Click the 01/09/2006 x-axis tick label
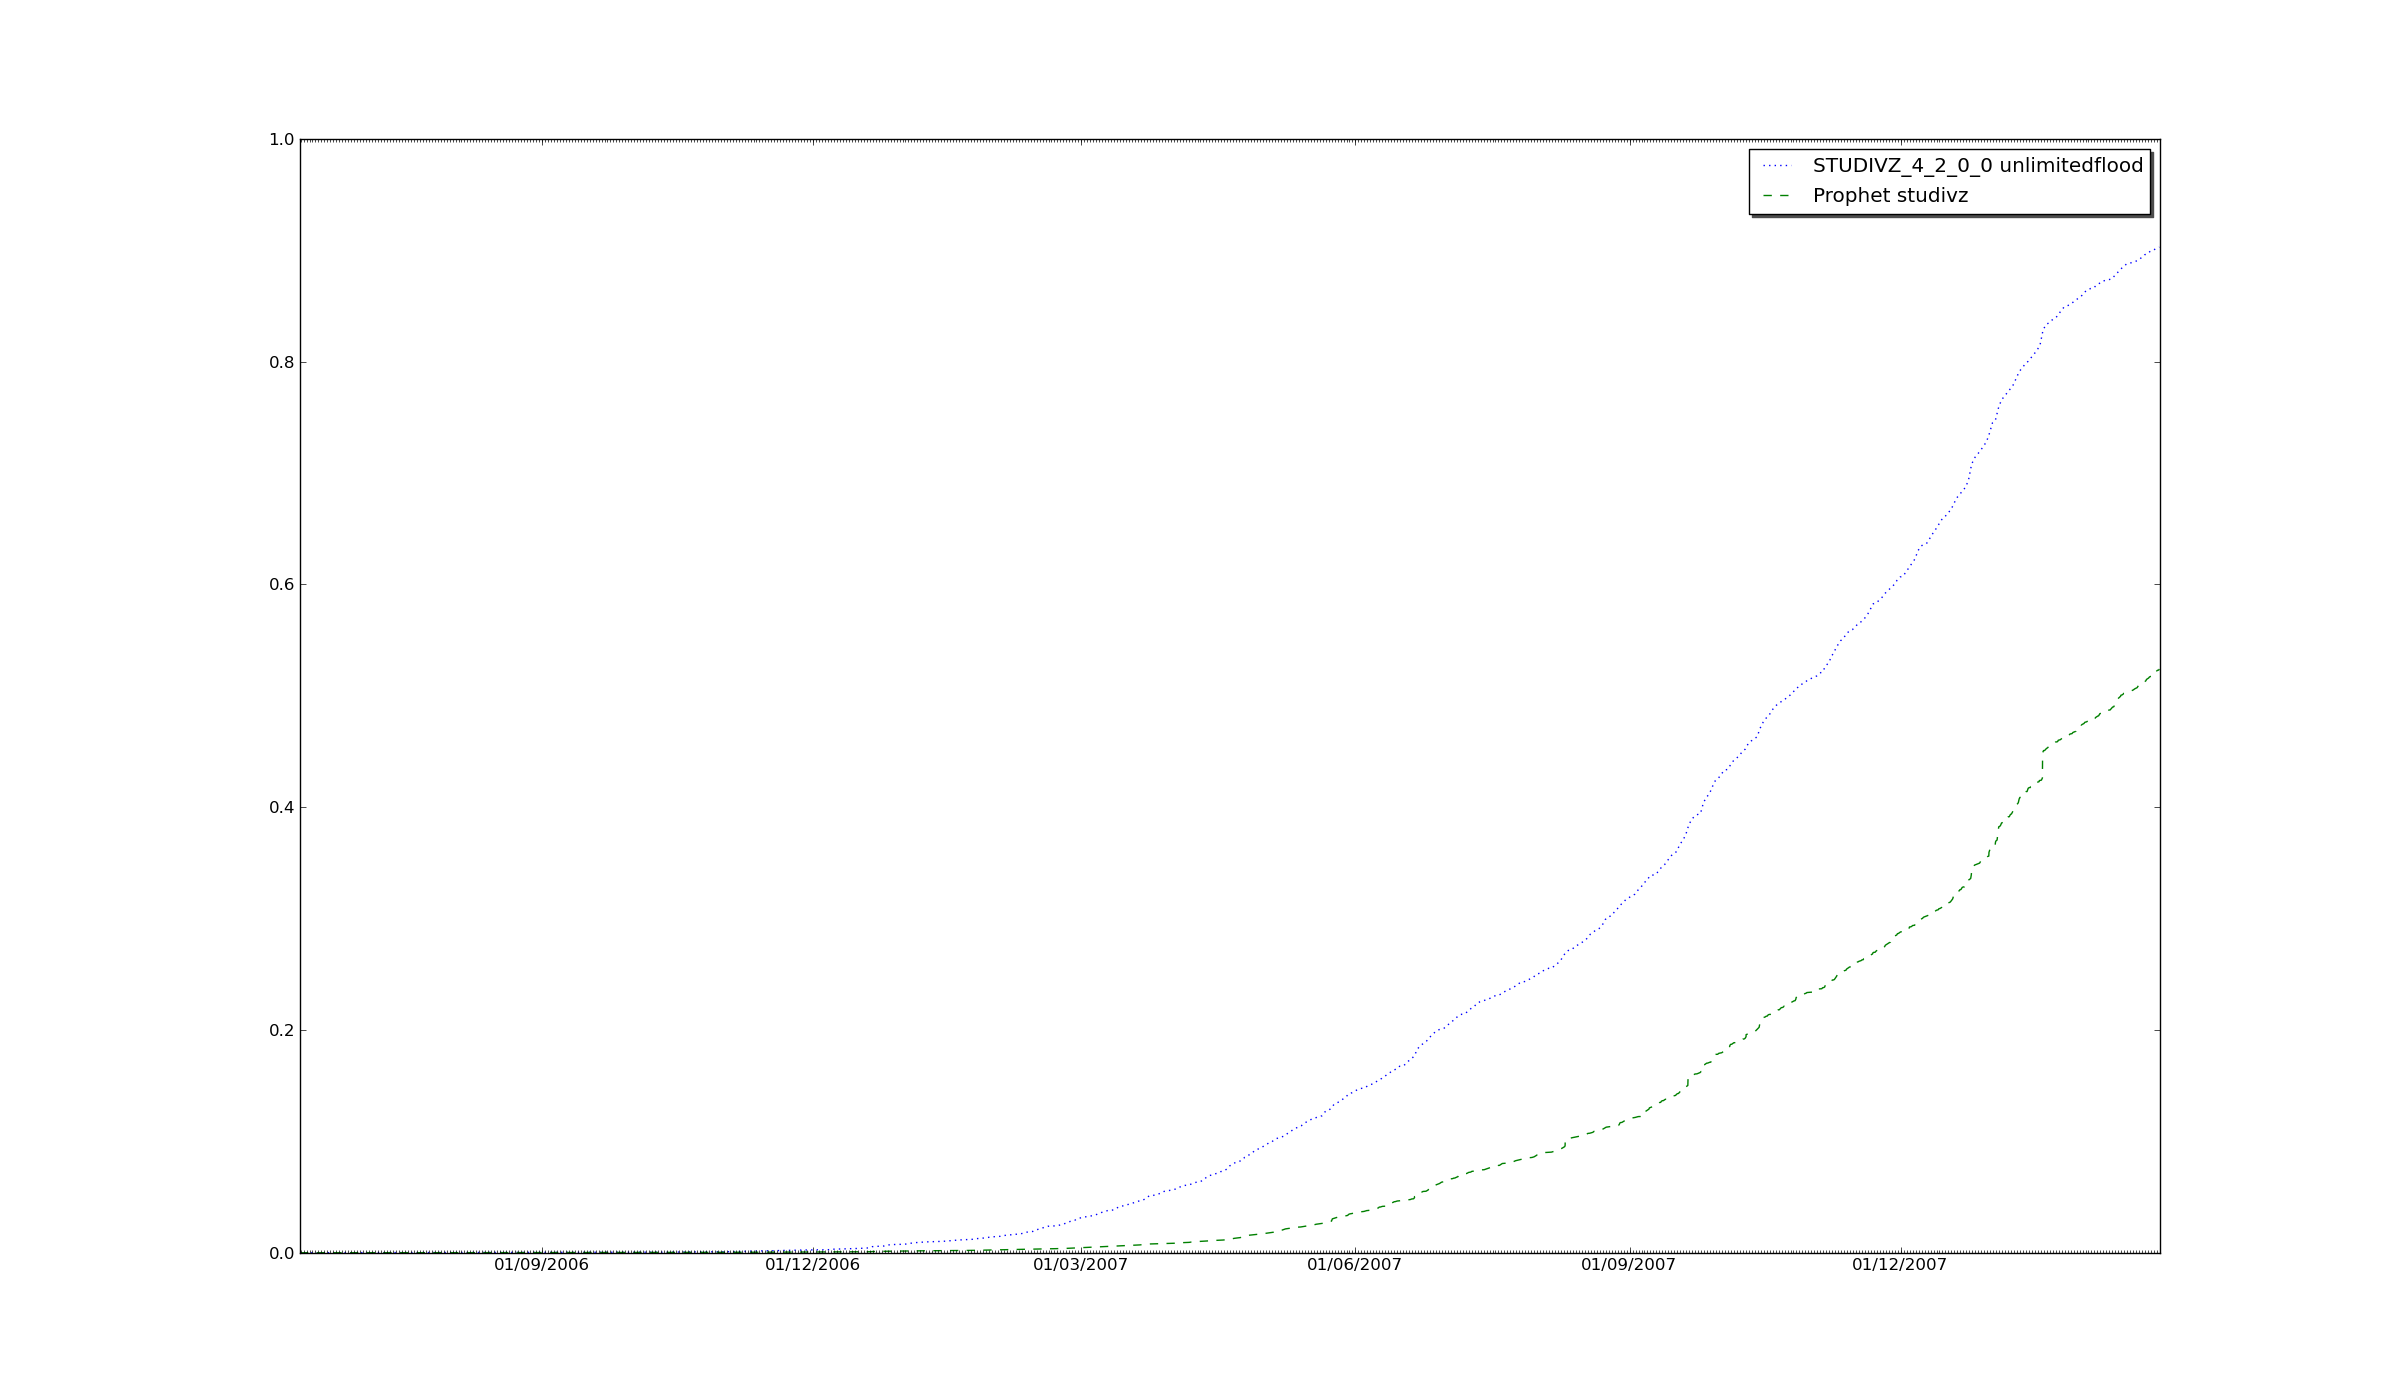The image size is (2400, 1392). coord(541,1265)
